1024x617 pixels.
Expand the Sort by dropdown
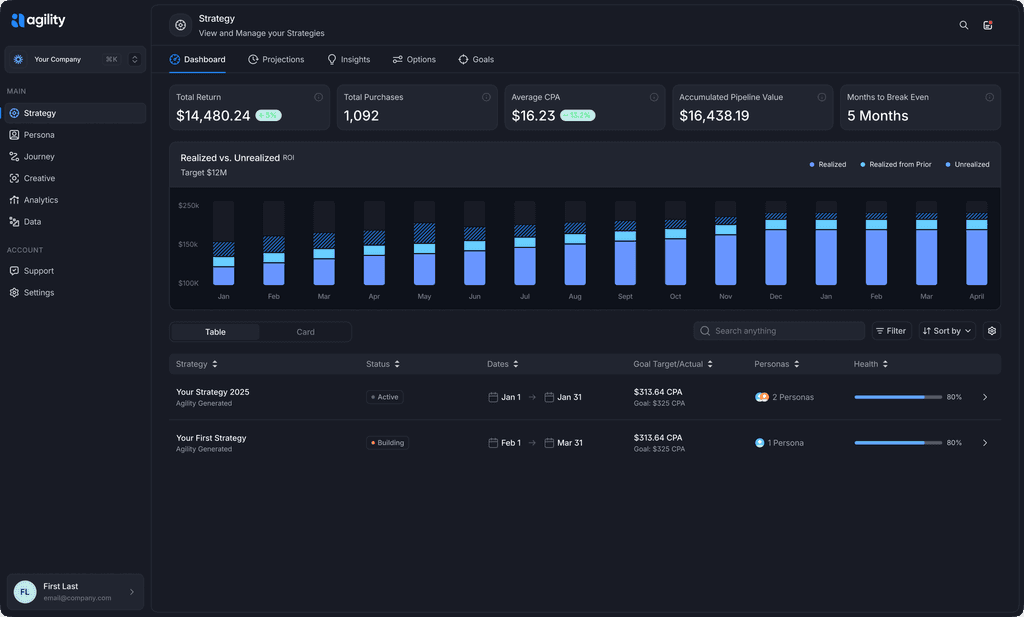(946, 331)
